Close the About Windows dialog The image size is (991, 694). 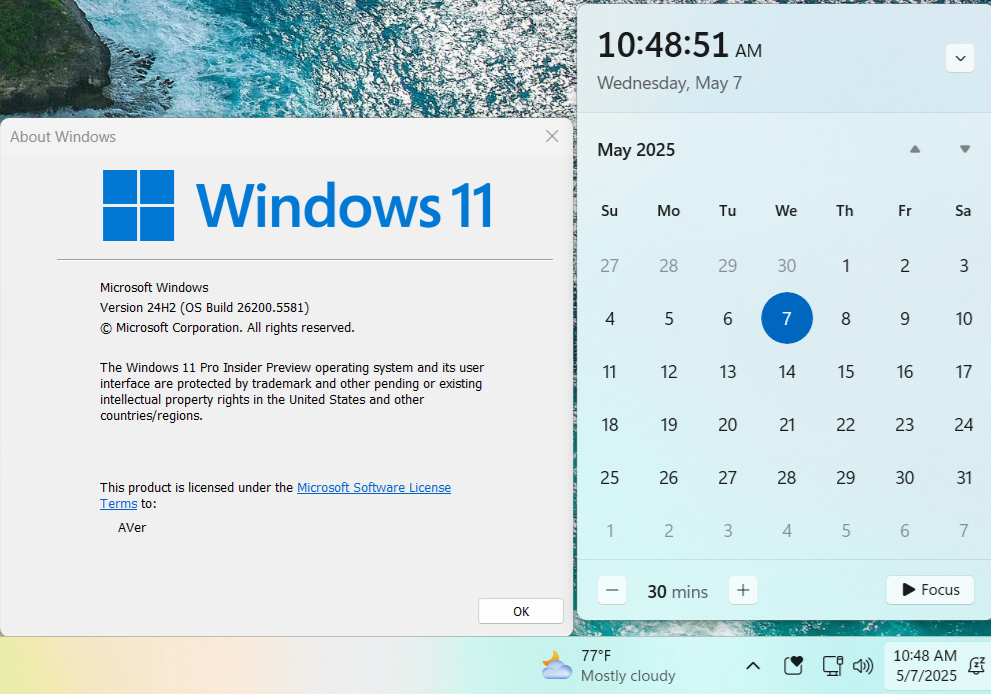(552, 136)
